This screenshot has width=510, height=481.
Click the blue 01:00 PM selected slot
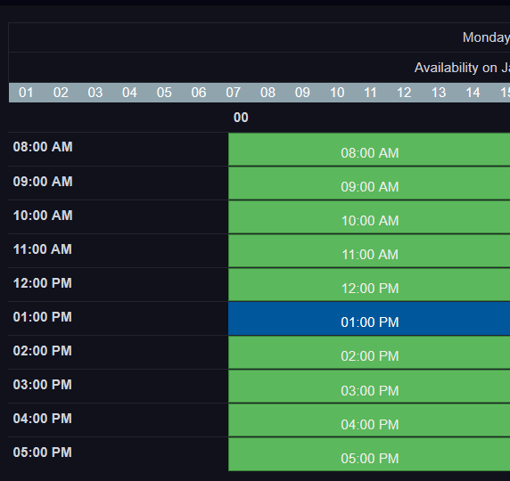coord(369,319)
